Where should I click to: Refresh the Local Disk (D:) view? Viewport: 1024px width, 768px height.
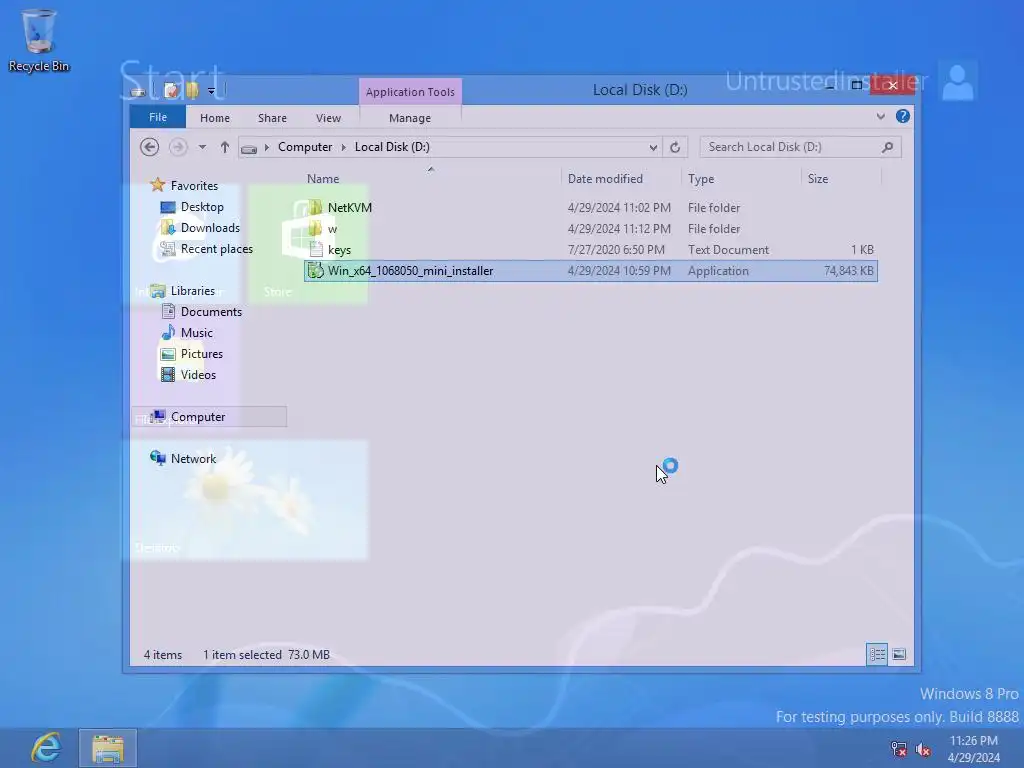[x=675, y=148]
